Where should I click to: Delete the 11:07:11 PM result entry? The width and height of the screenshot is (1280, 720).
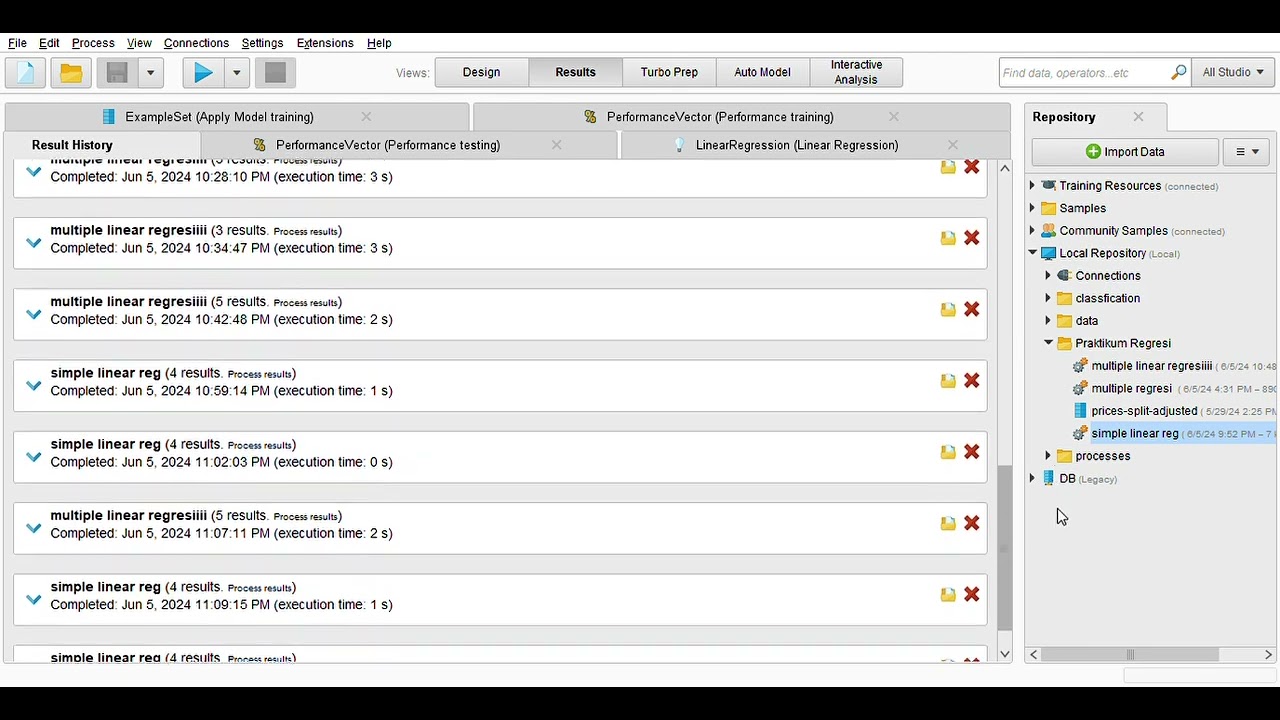click(971, 523)
